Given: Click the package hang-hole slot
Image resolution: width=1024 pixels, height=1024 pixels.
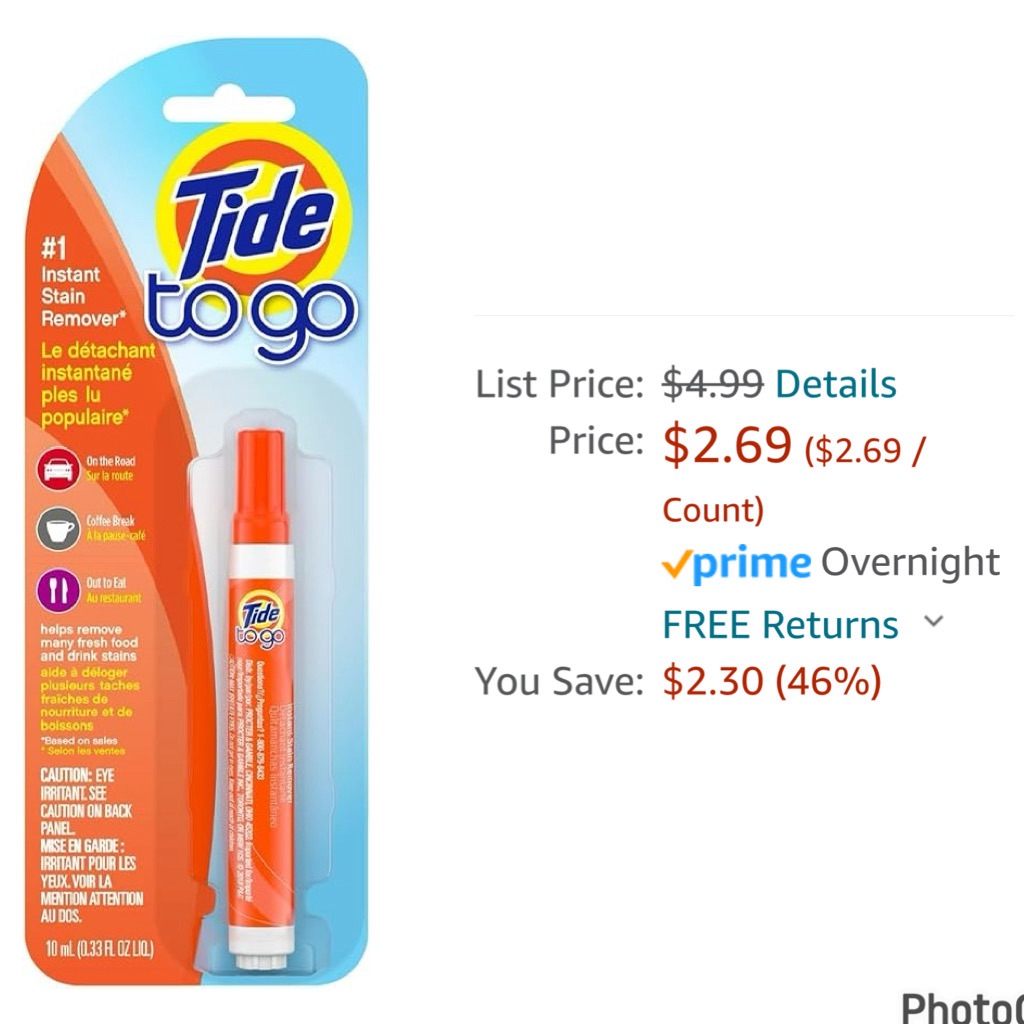Looking at the screenshot, I should tap(229, 110).
